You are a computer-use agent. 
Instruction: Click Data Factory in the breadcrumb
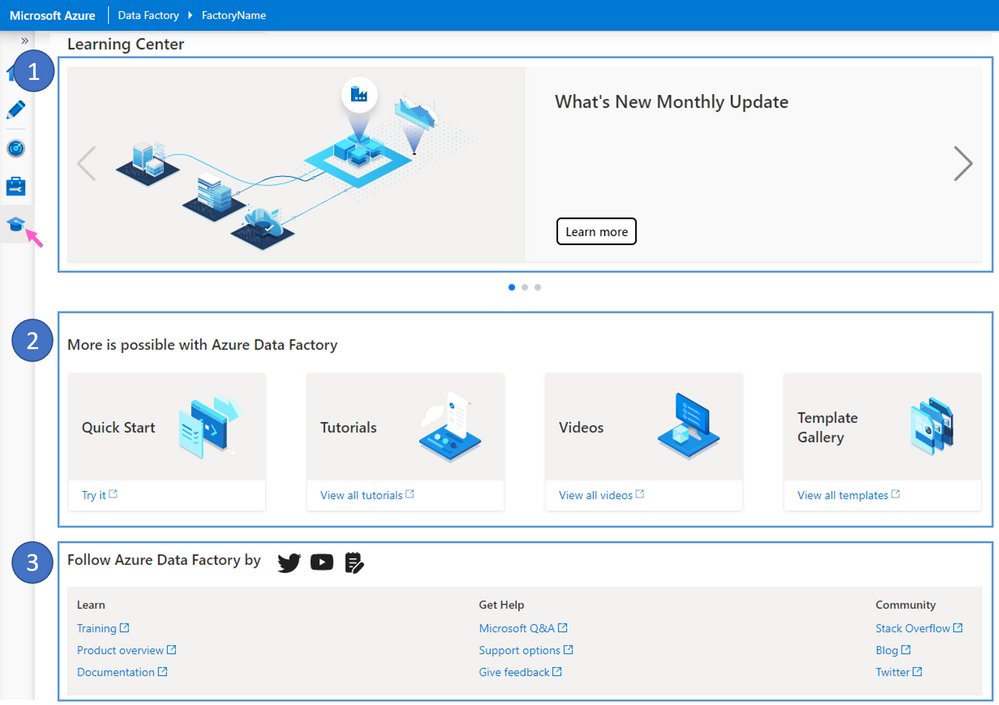(x=148, y=15)
